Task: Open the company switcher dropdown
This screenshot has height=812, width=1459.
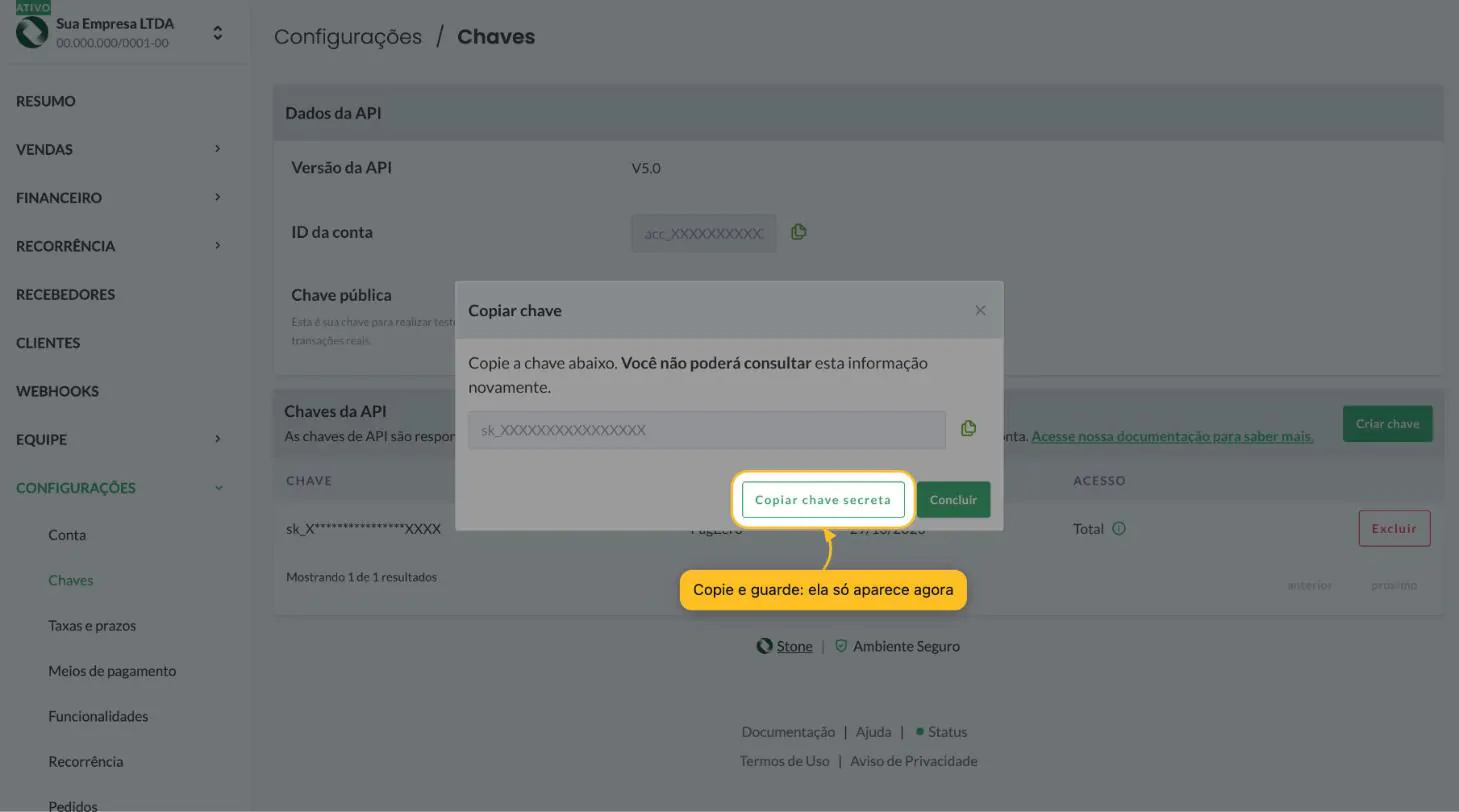Action: [217, 33]
